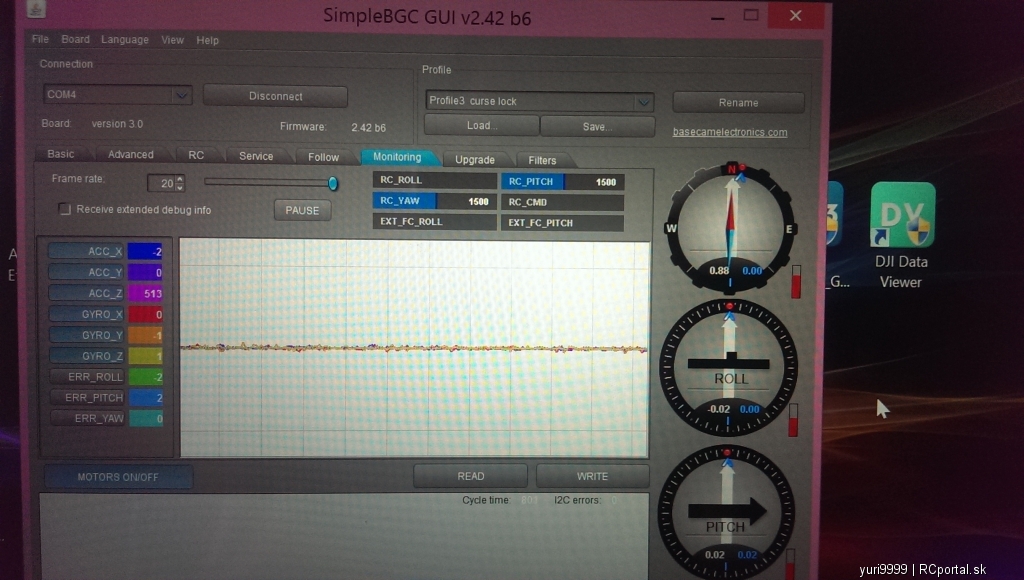Toggle the ACC_Z graph channel
This screenshot has width=1024, height=580.
tap(86, 293)
